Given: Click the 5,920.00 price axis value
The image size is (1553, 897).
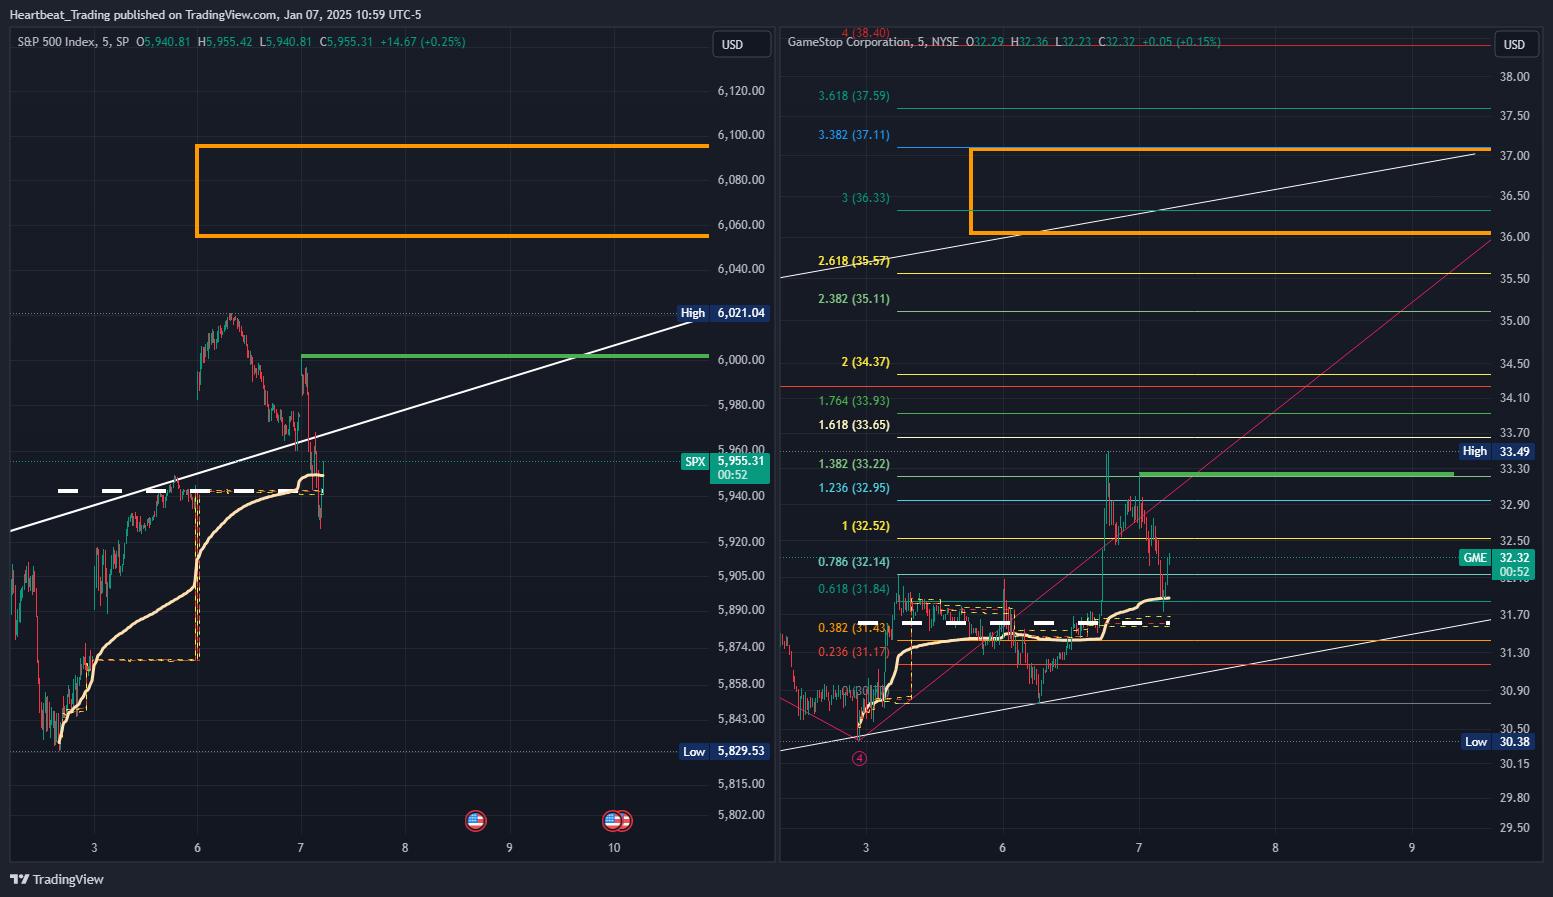Looking at the screenshot, I should point(741,542).
